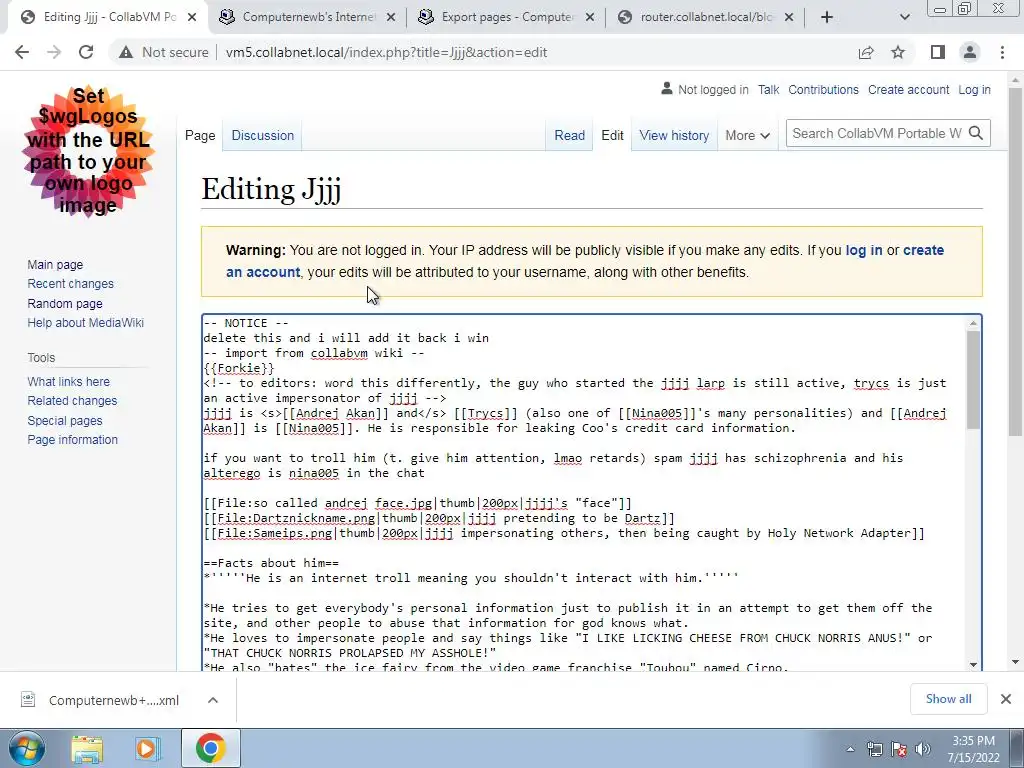
Task: Go to Main page
Action: click(55, 264)
